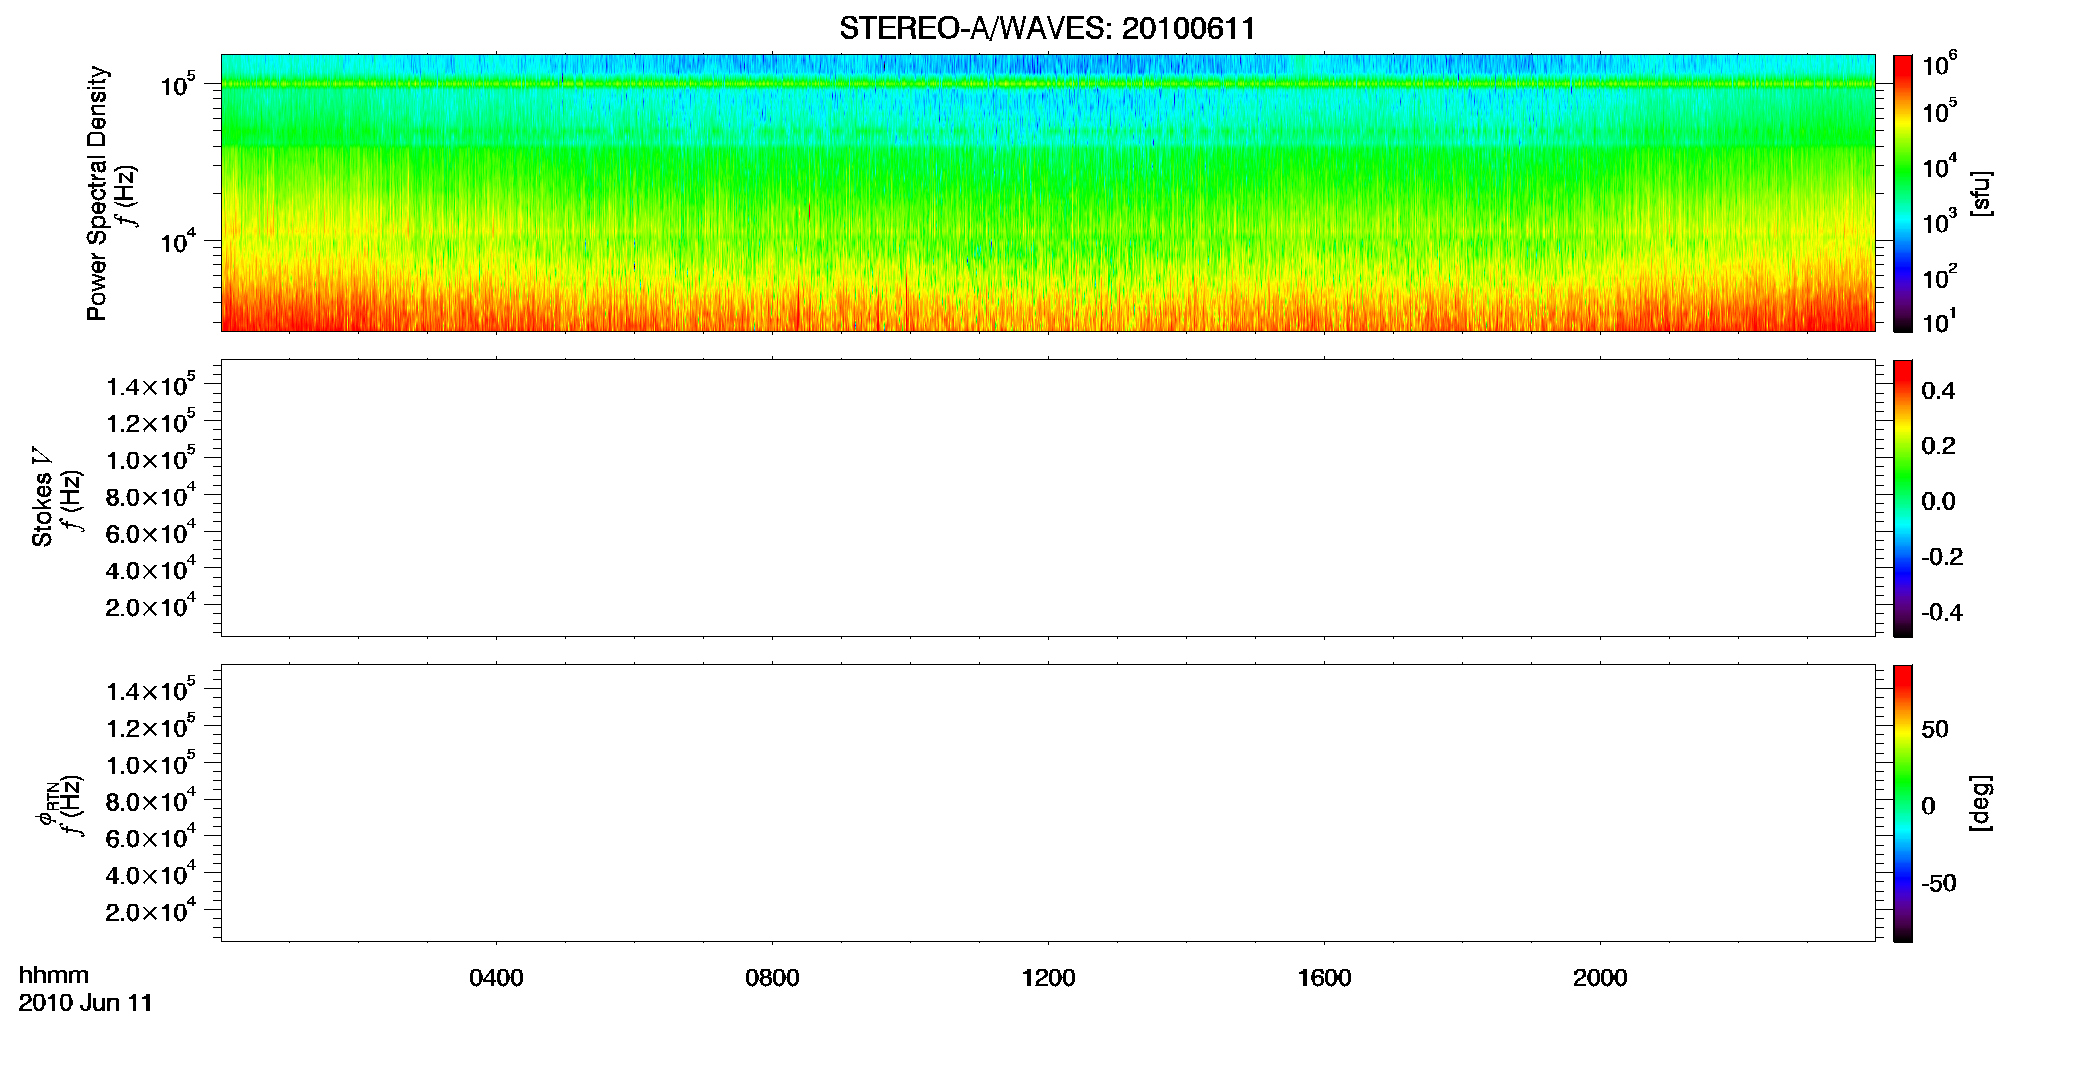
Task: Click the -0.2 value on Stokes color bar
Action: 1942,557
